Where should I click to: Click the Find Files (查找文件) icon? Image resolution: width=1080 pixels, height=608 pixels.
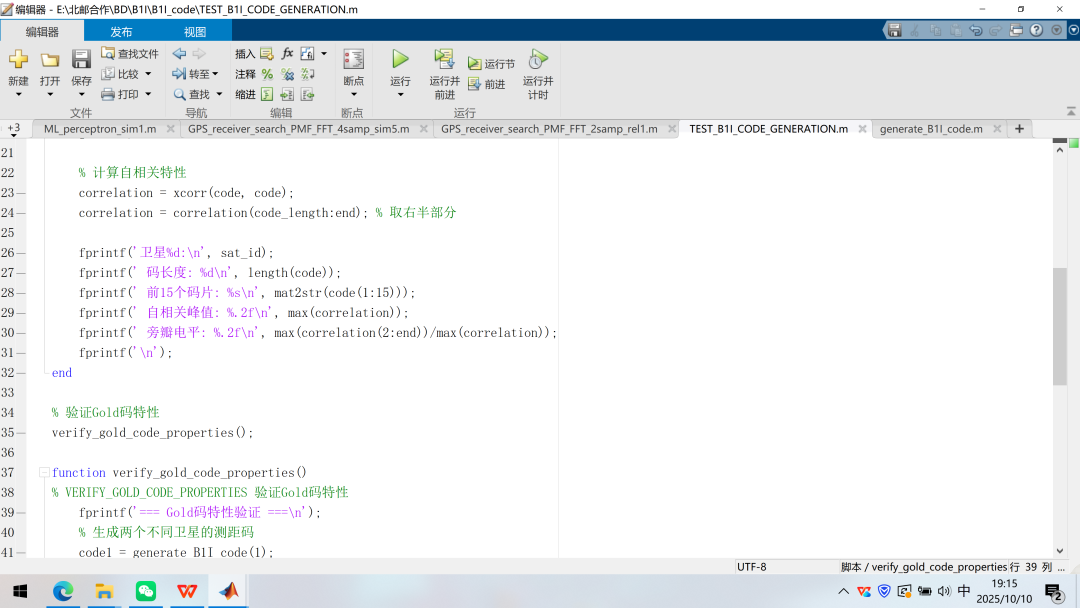click(x=108, y=53)
